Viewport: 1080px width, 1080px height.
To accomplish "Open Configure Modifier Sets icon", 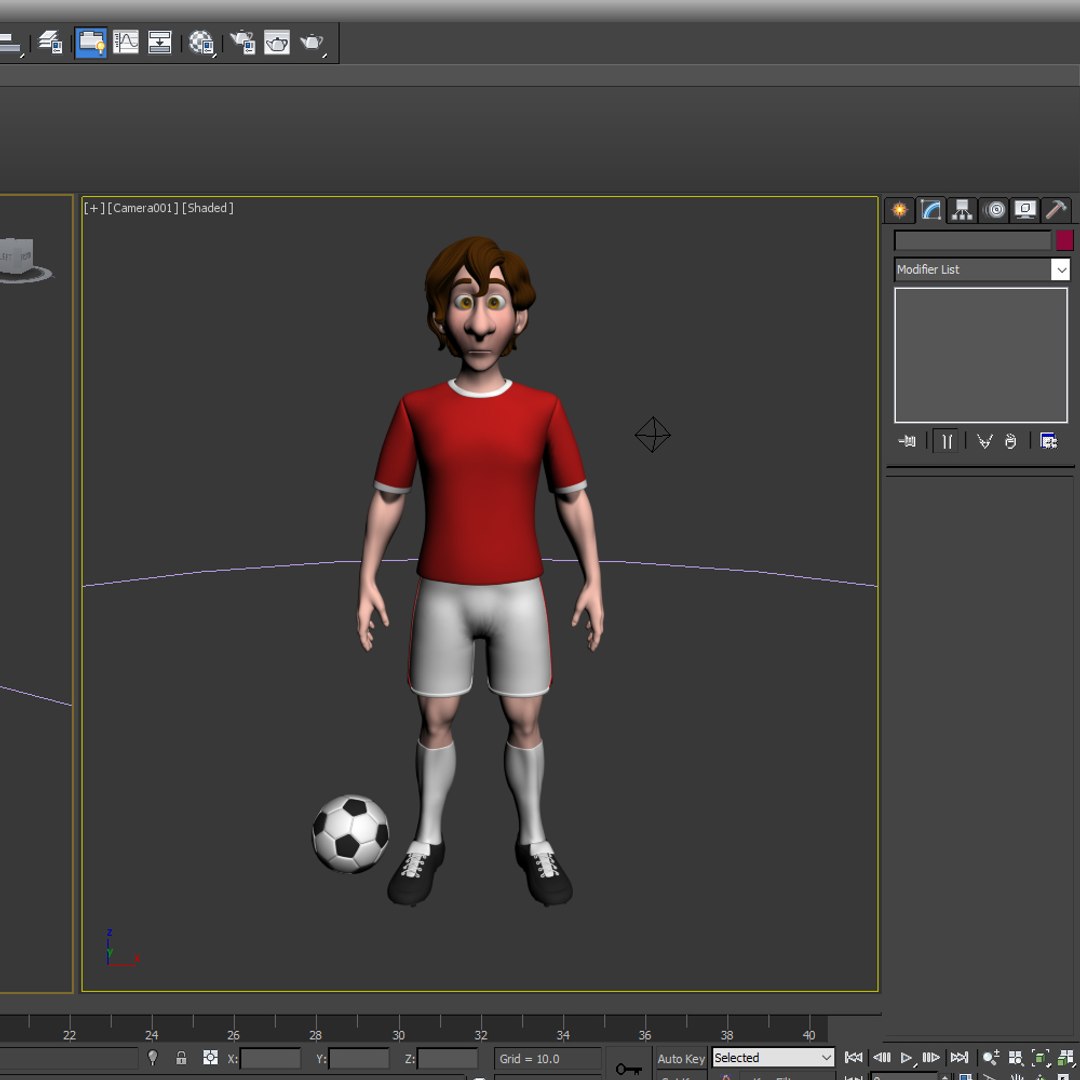I will tap(1048, 442).
